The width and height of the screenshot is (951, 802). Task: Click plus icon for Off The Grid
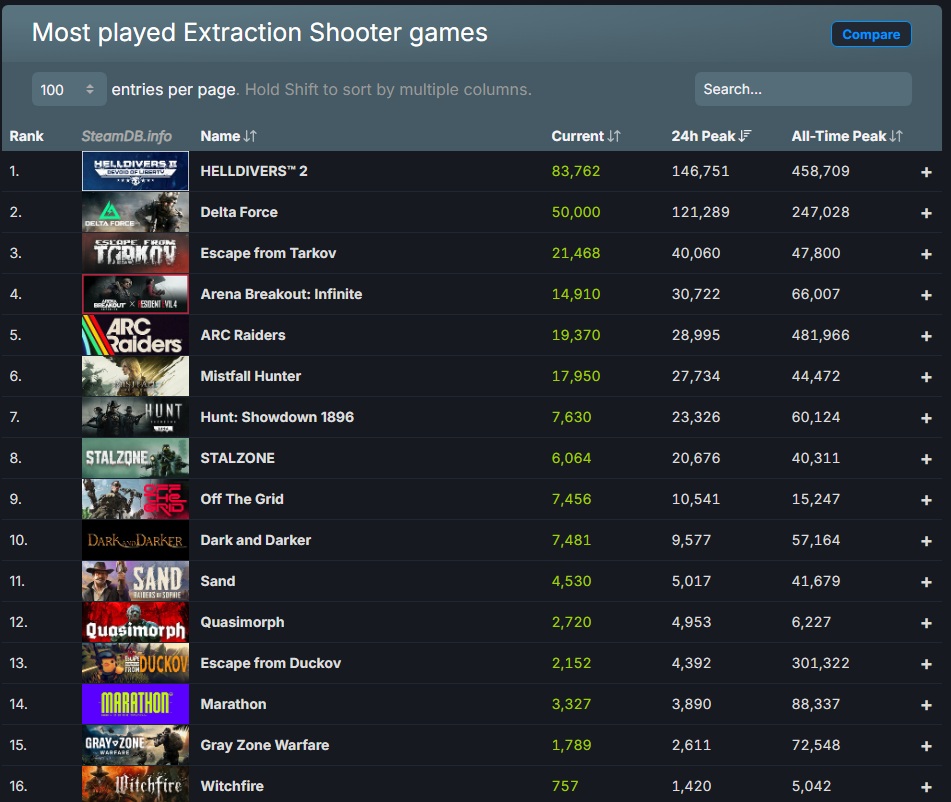pyautogui.click(x=926, y=500)
